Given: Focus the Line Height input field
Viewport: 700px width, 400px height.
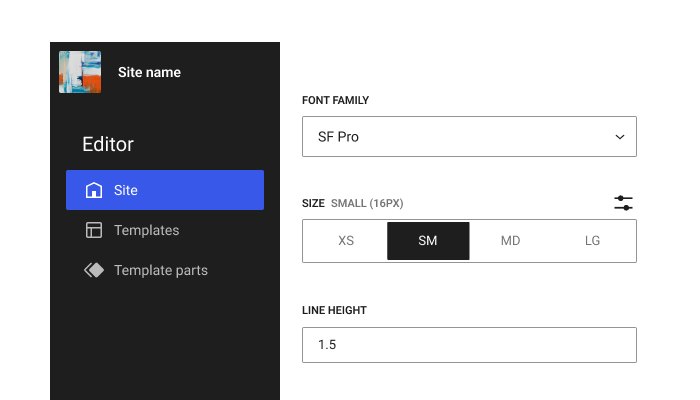Looking at the screenshot, I should tap(469, 345).
